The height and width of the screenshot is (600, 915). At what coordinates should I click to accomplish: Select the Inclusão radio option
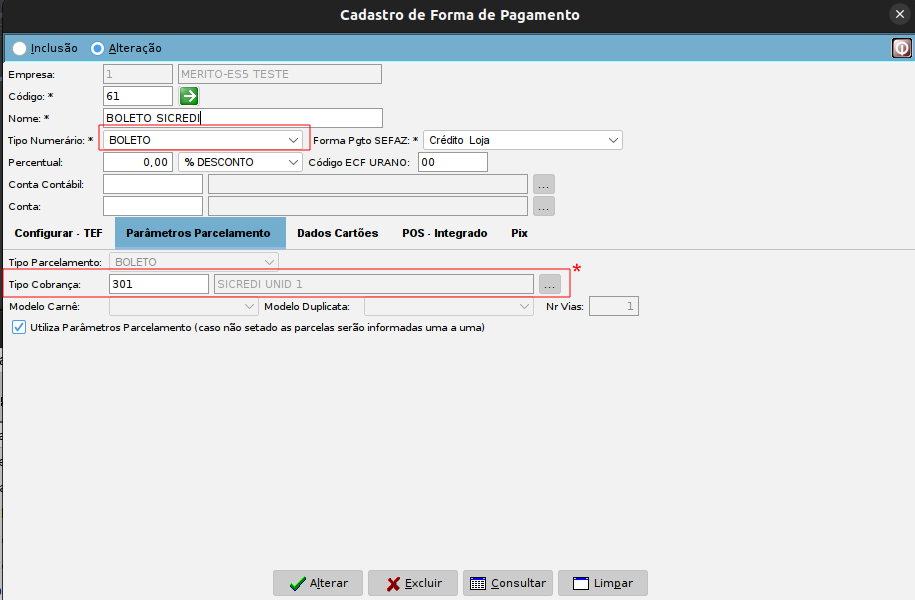pyautogui.click(x=19, y=48)
